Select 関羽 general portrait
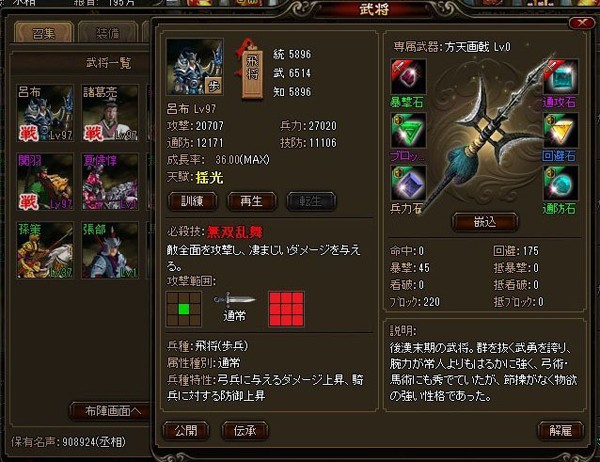The image size is (600, 462). [45, 181]
